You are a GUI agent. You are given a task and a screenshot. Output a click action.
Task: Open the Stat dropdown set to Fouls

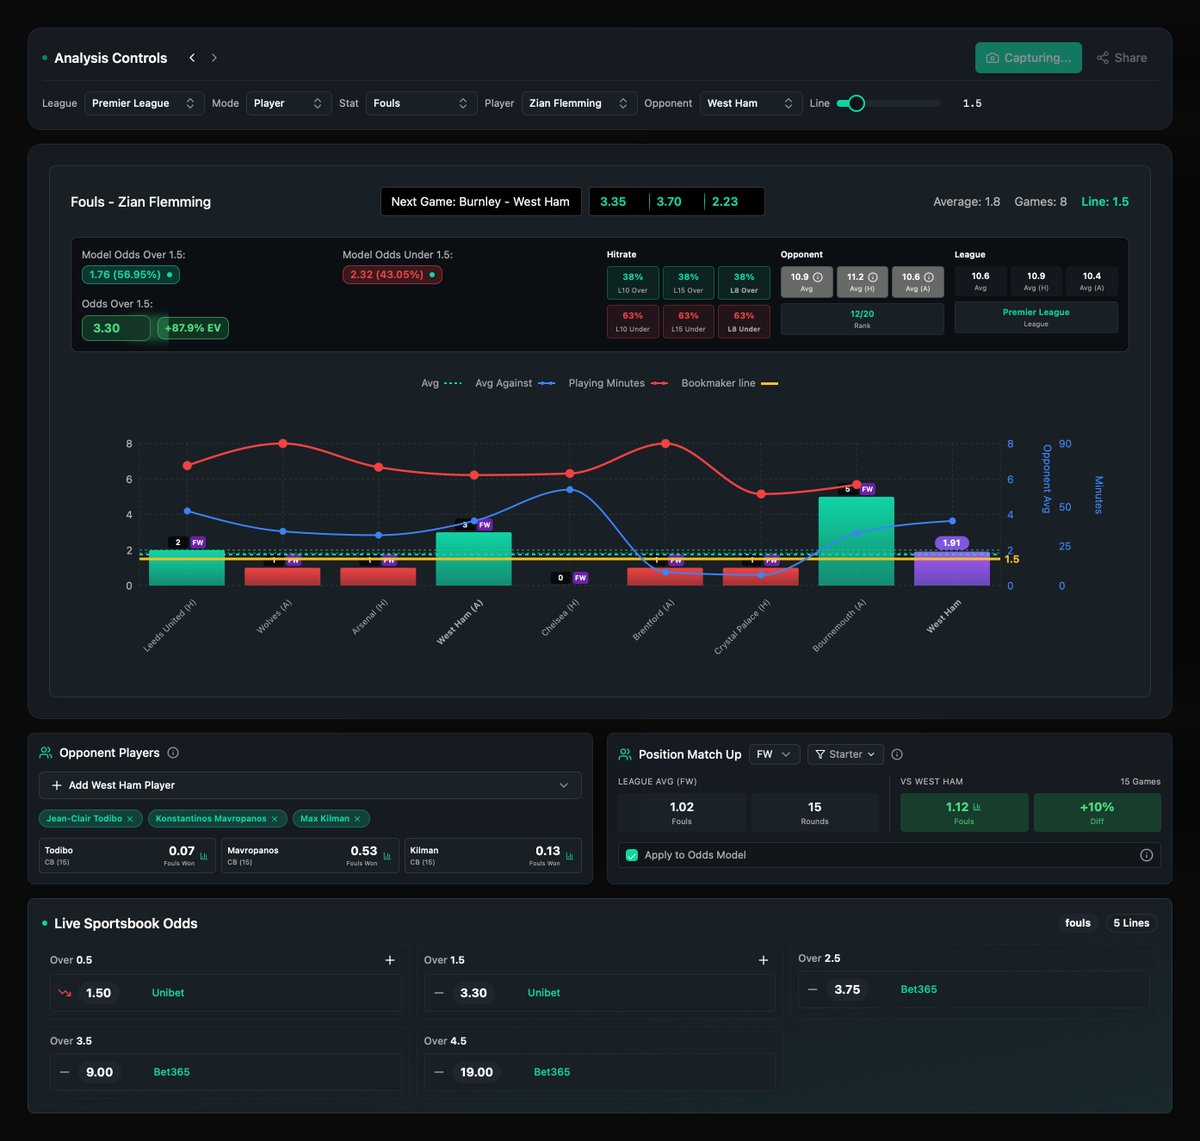pos(421,103)
